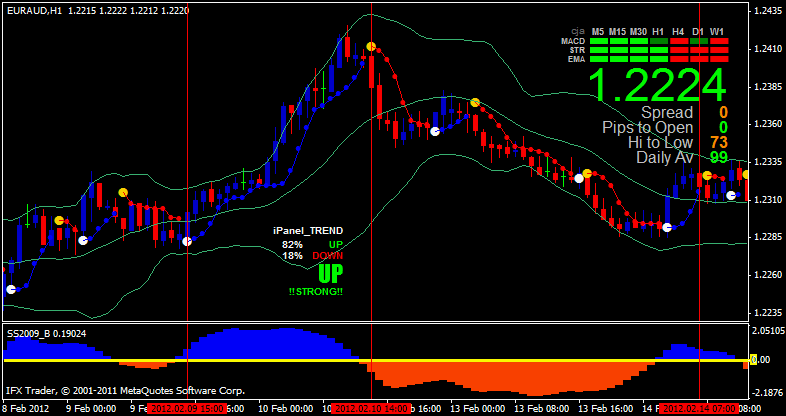
Task: Click the Daily Av label
Action: pos(665,157)
